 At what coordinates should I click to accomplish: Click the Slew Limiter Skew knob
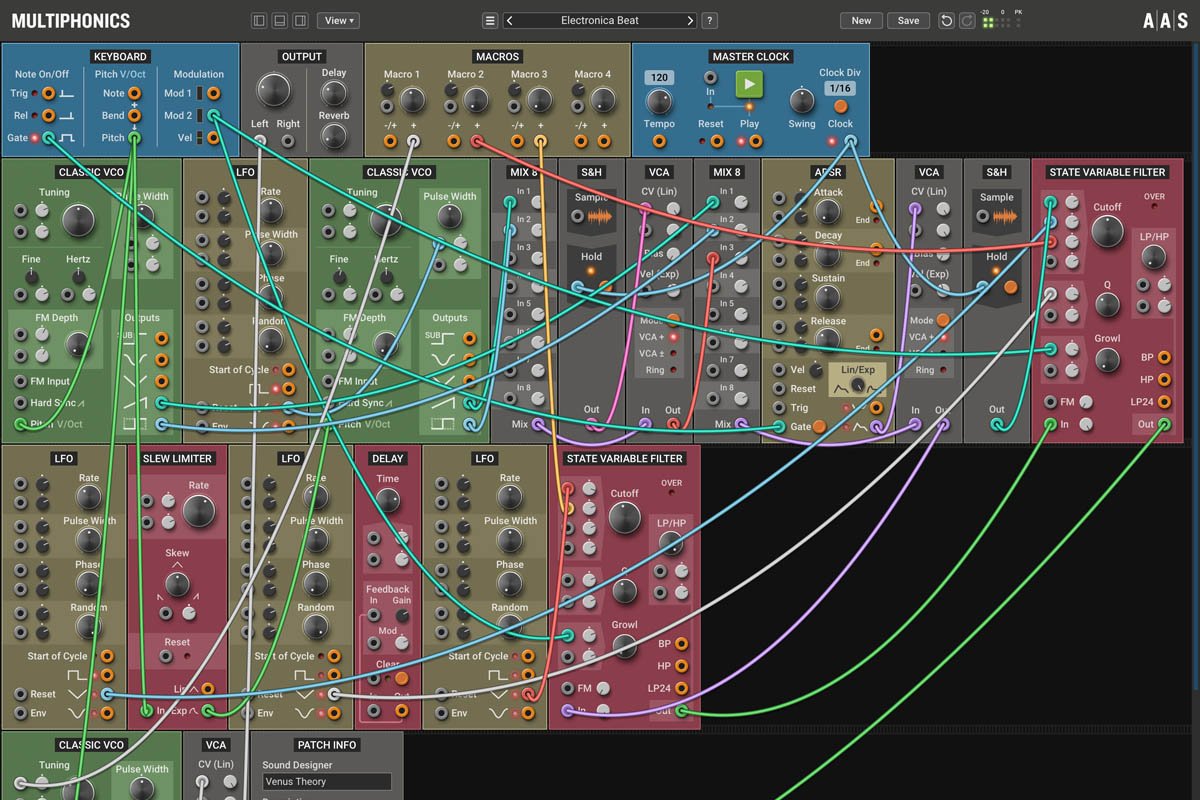(177, 584)
